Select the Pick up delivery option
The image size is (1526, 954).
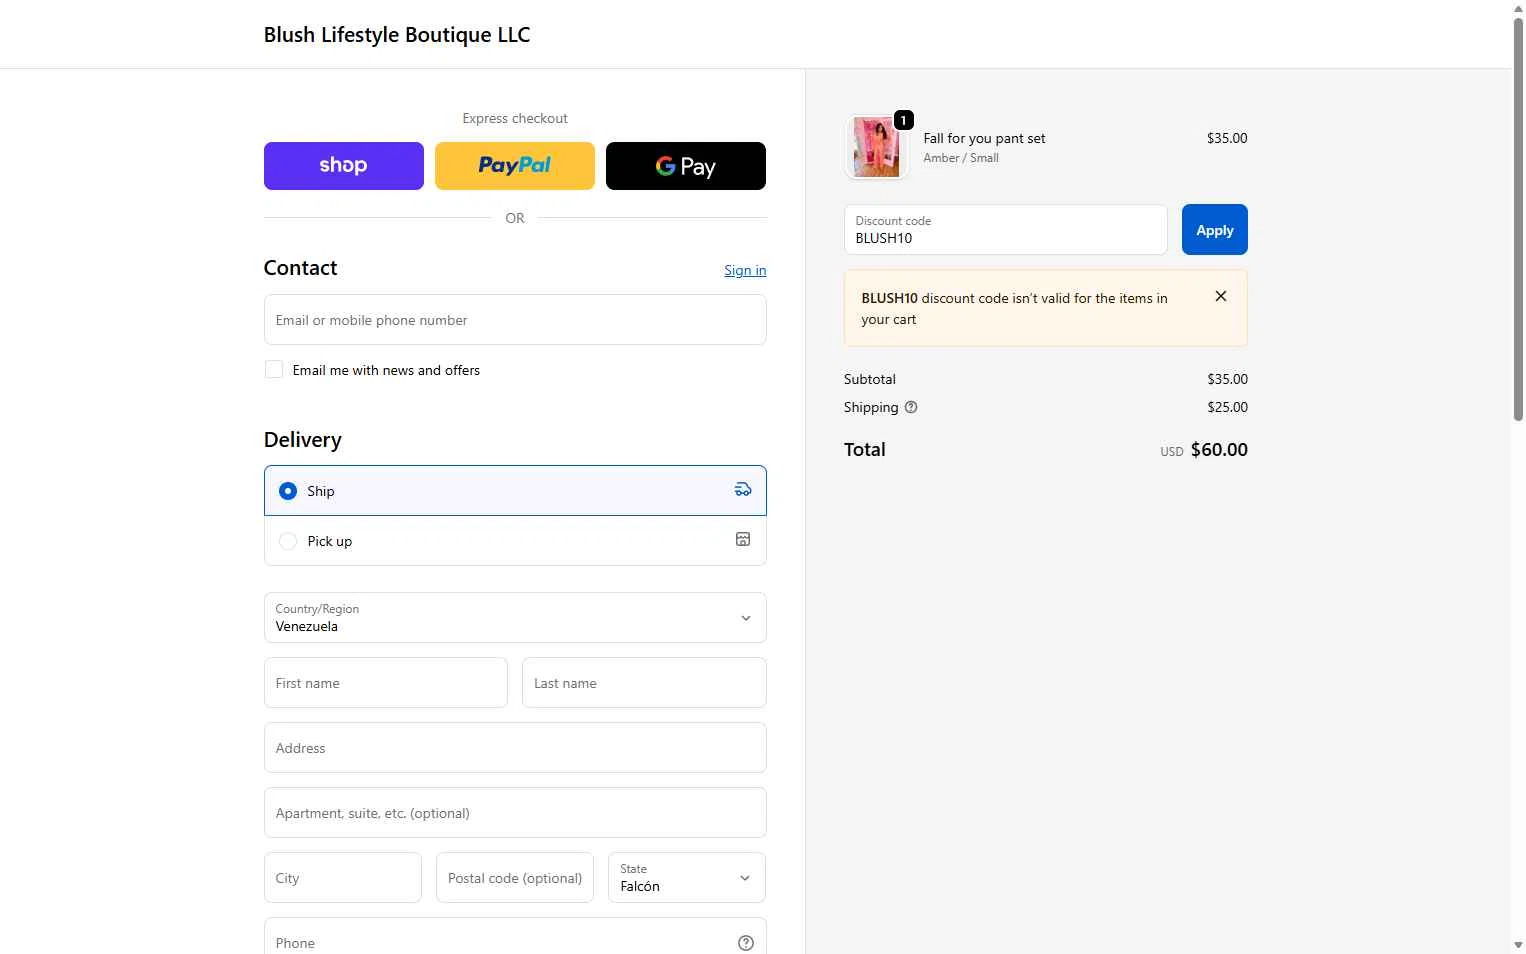pos(515,541)
